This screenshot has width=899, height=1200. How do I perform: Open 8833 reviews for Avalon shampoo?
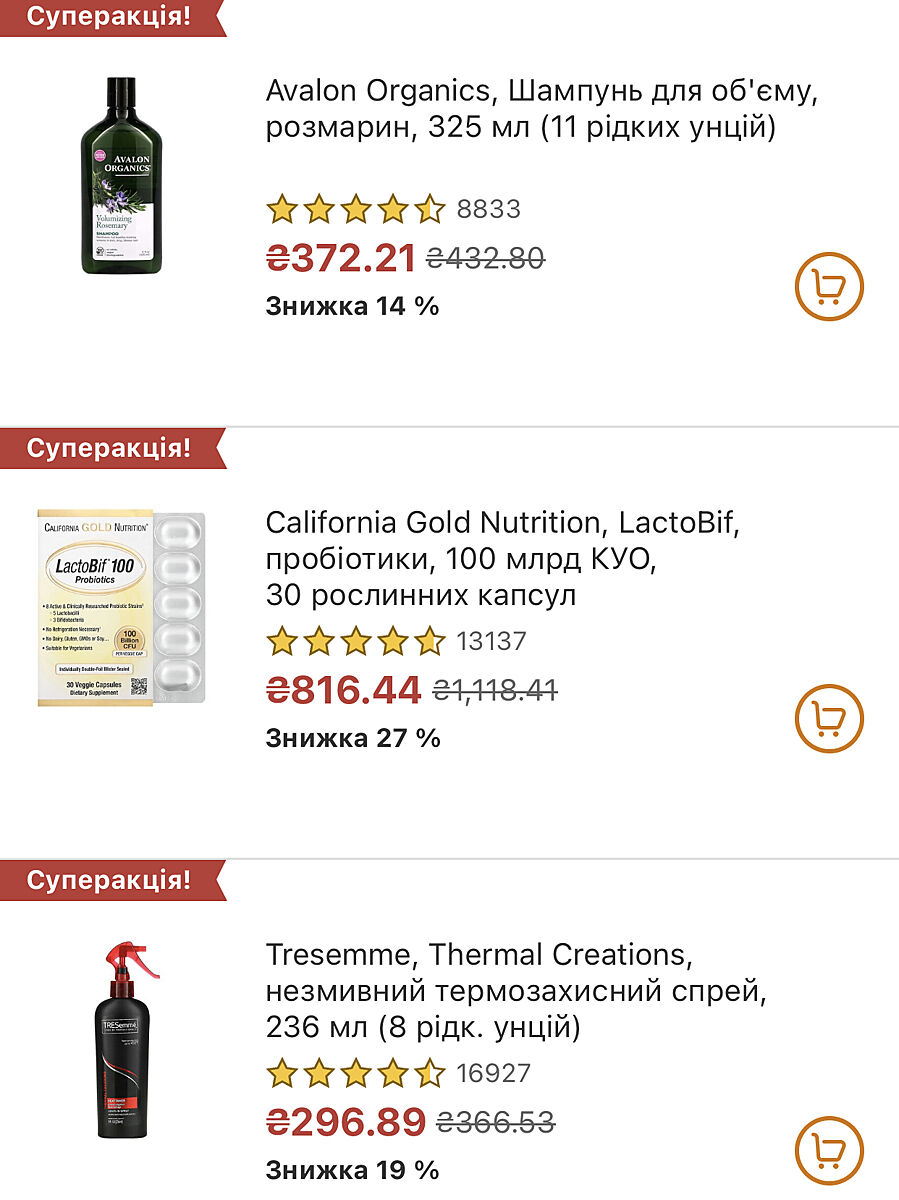pos(488,209)
